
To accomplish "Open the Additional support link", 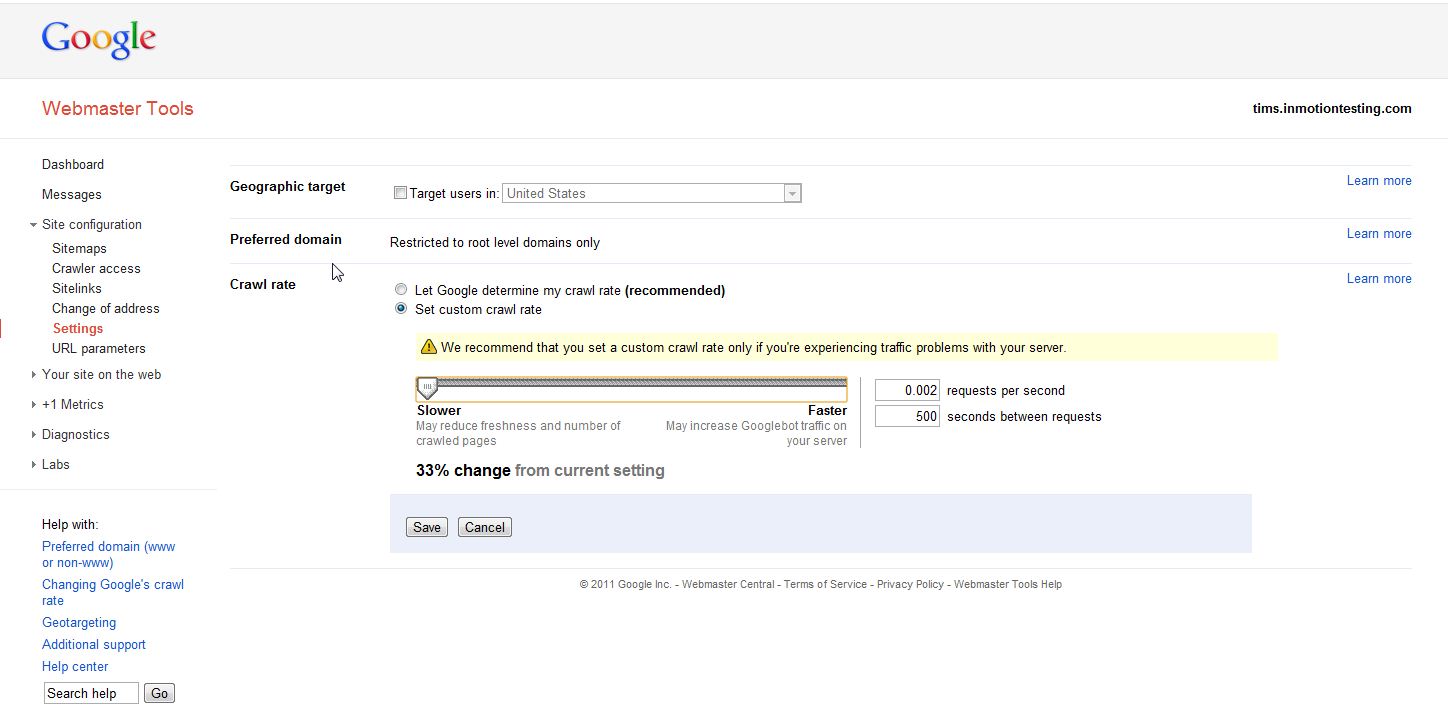I will pos(94,644).
